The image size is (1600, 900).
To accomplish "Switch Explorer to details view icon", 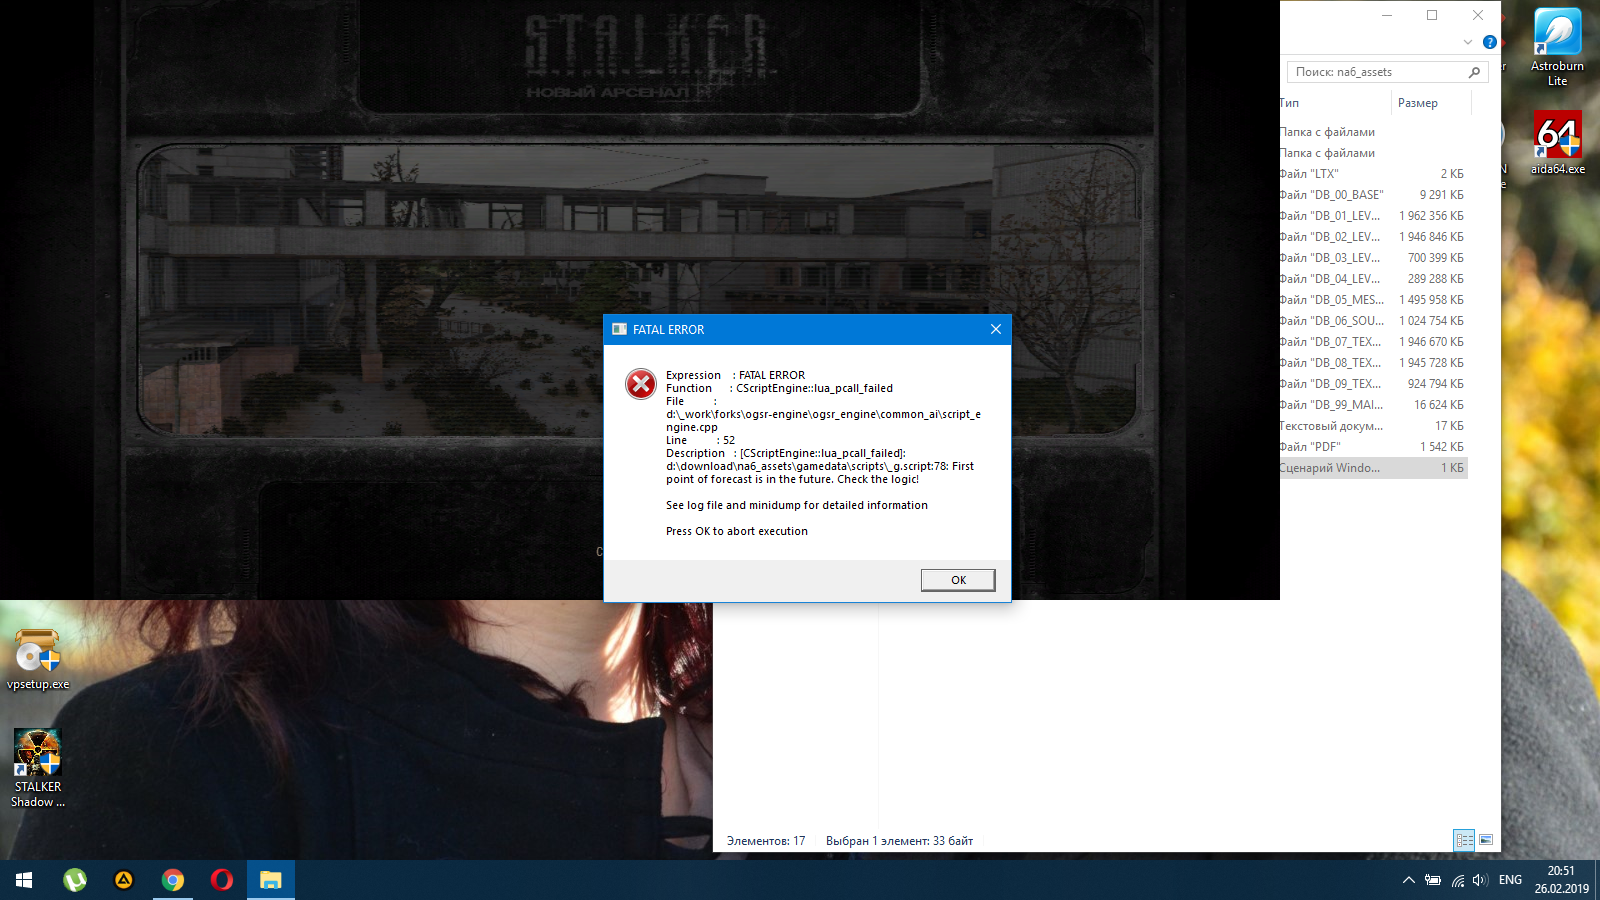I will point(1465,840).
